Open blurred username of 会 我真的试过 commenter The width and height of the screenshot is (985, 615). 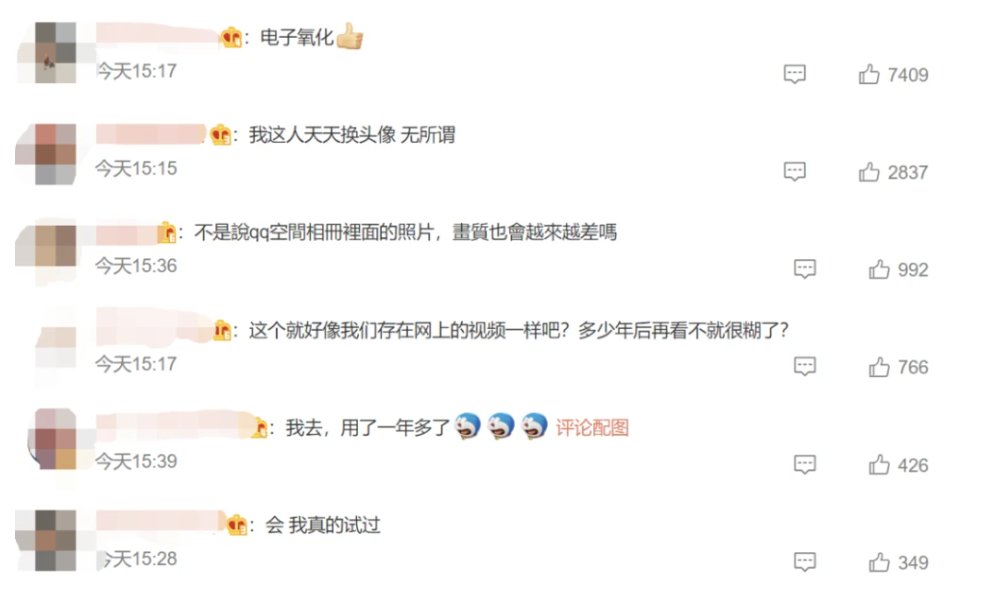[x=161, y=521]
